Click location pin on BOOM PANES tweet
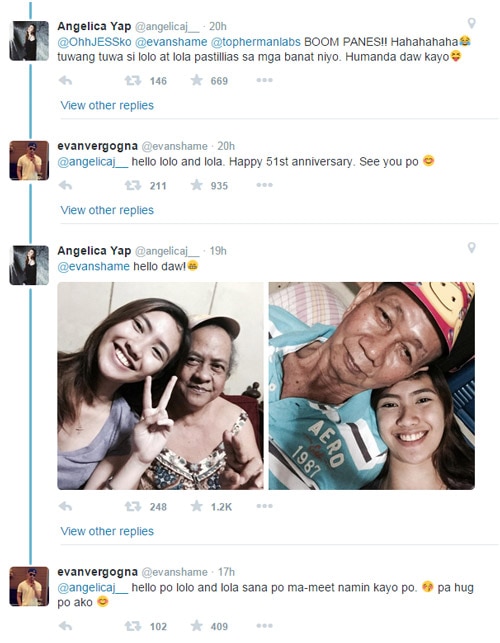The width and height of the screenshot is (500, 643). click(472, 23)
